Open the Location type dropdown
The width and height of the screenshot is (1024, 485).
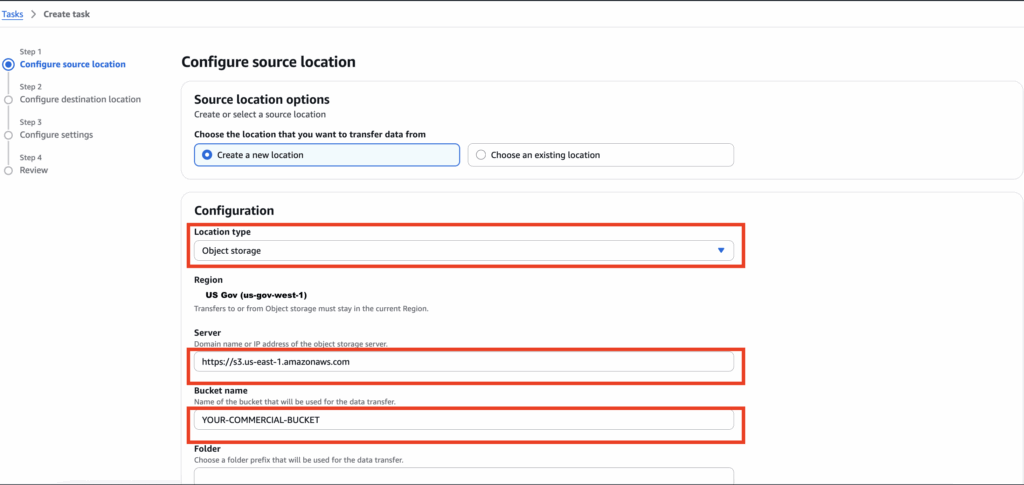click(x=462, y=251)
